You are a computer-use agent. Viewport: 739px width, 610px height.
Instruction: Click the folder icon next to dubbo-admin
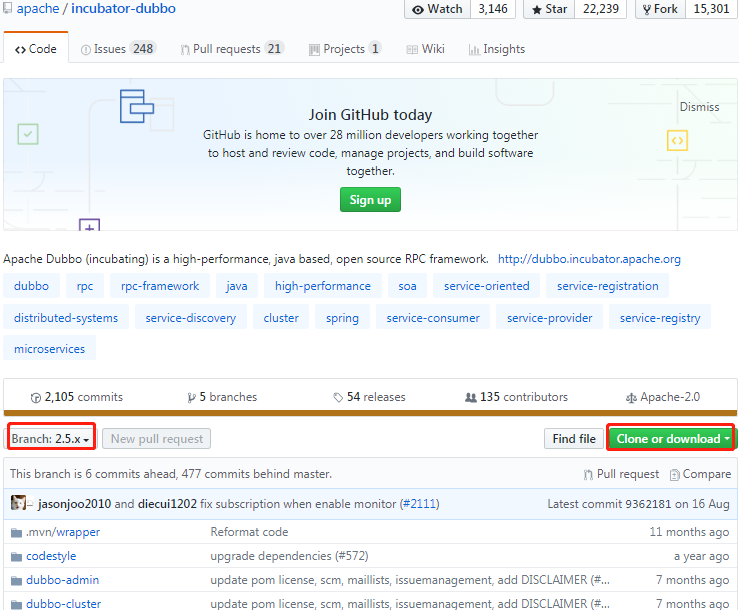tap(16, 580)
